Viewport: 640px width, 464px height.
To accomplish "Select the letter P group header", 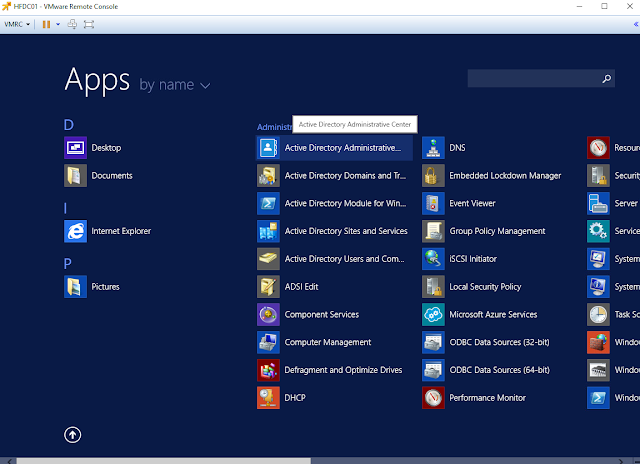I will 68,264.
